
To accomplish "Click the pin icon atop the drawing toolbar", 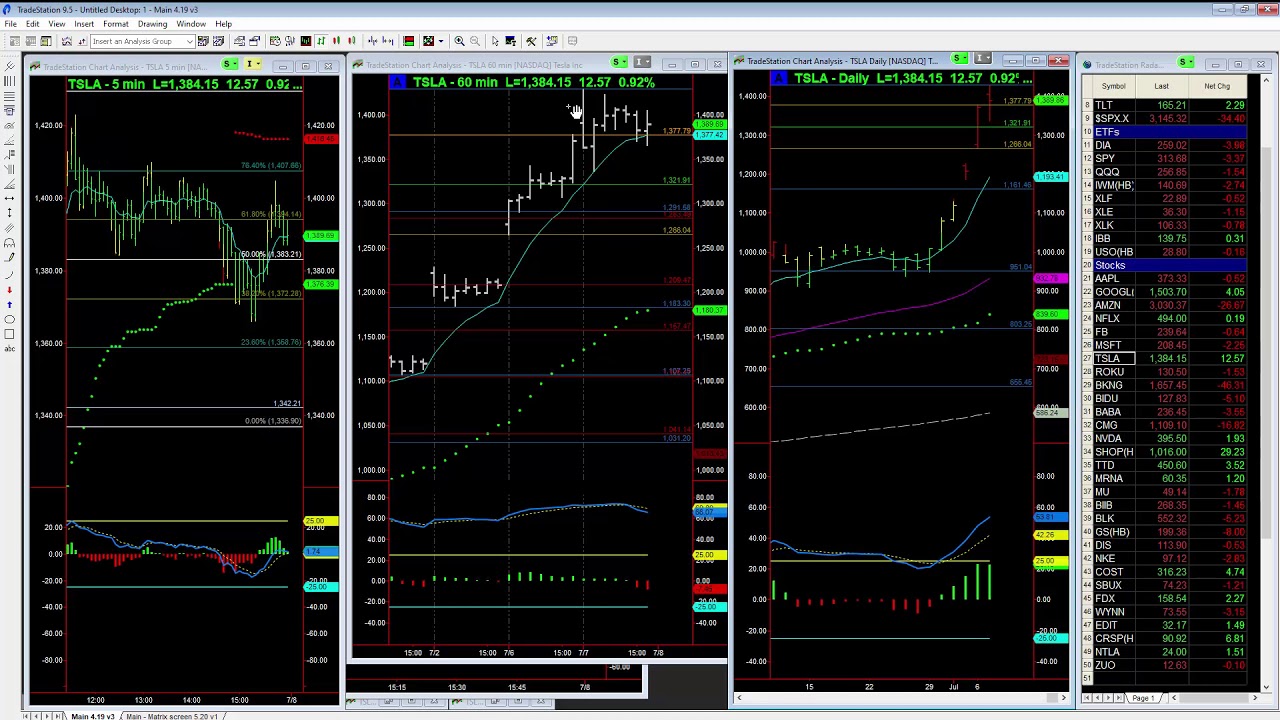I will pyautogui.click(x=9, y=65).
